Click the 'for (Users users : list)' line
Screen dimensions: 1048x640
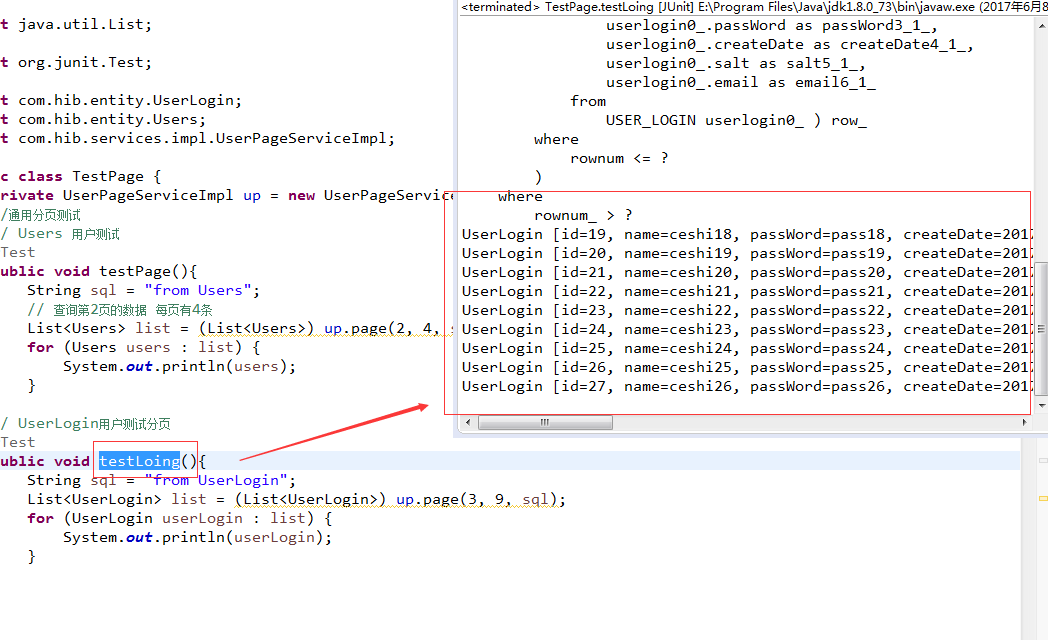pos(144,347)
